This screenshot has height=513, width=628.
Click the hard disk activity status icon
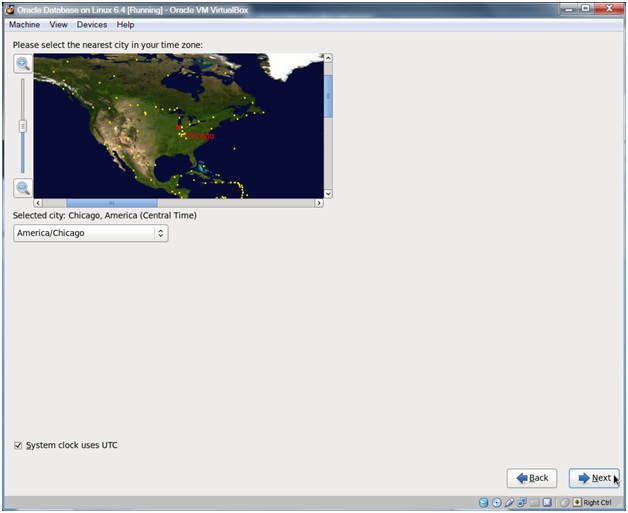click(x=484, y=502)
